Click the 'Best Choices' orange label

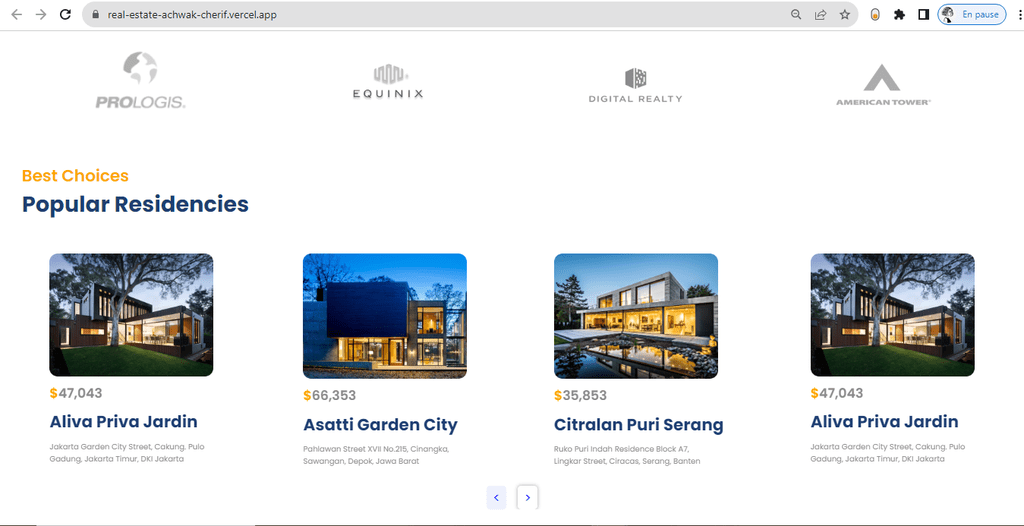tap(75, 176)
